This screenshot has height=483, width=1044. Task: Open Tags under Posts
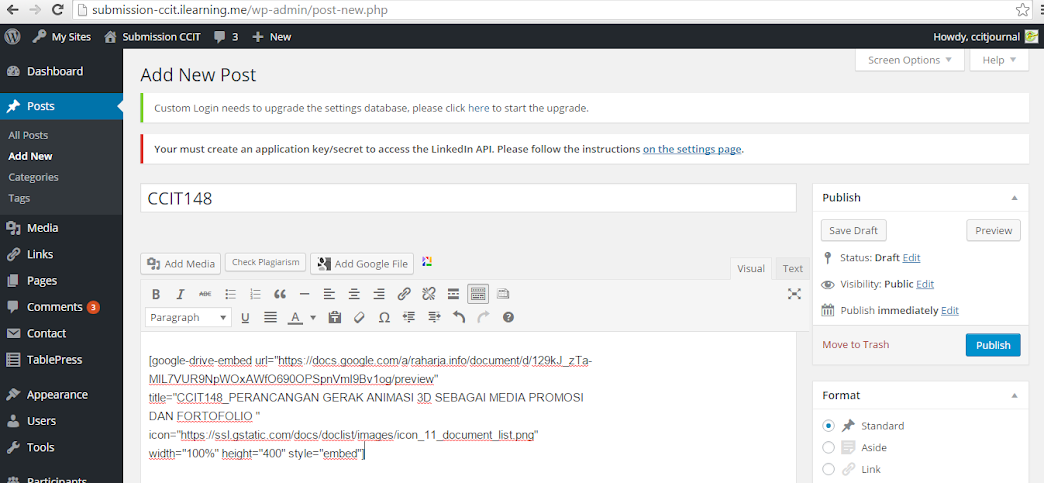[19, 199]
